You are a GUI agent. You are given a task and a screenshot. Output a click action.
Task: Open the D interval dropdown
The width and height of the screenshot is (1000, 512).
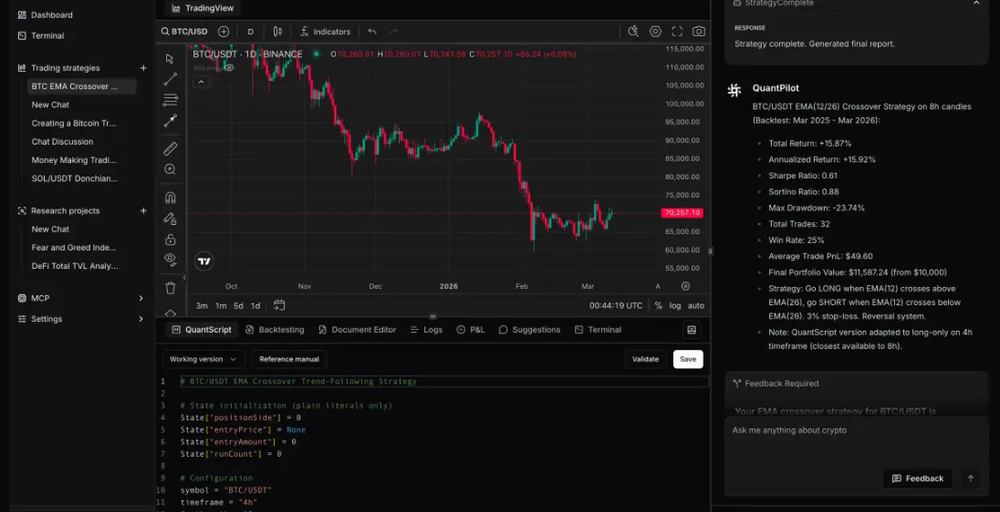point(250,31)
